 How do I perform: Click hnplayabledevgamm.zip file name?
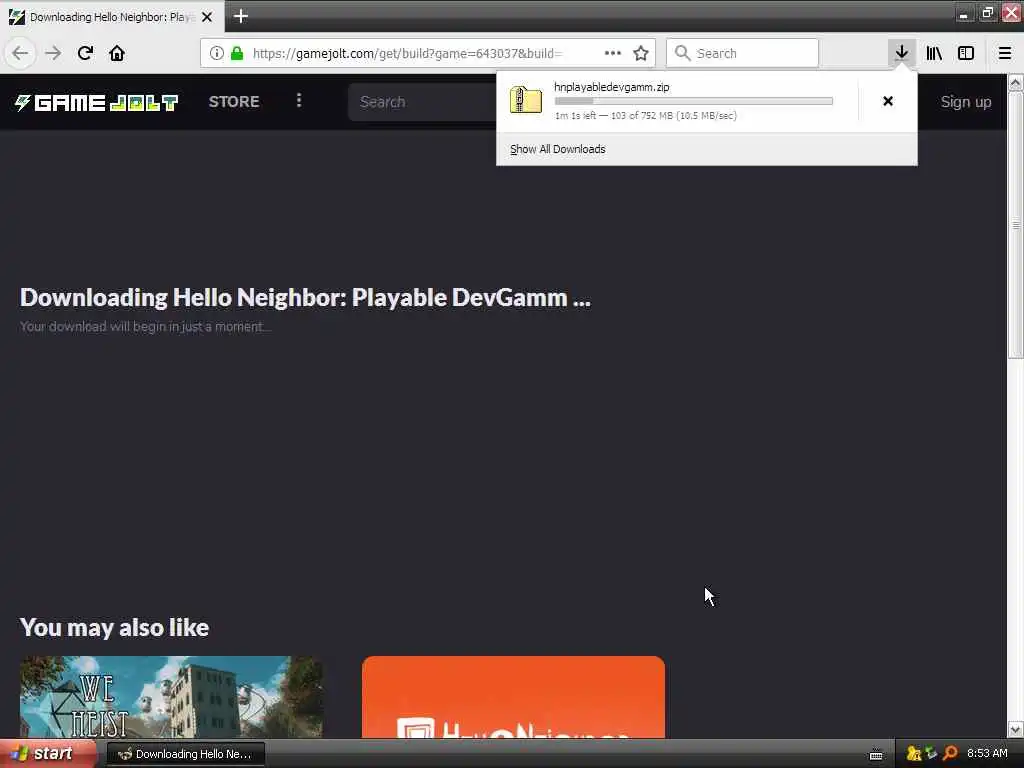tap(611, 87)
